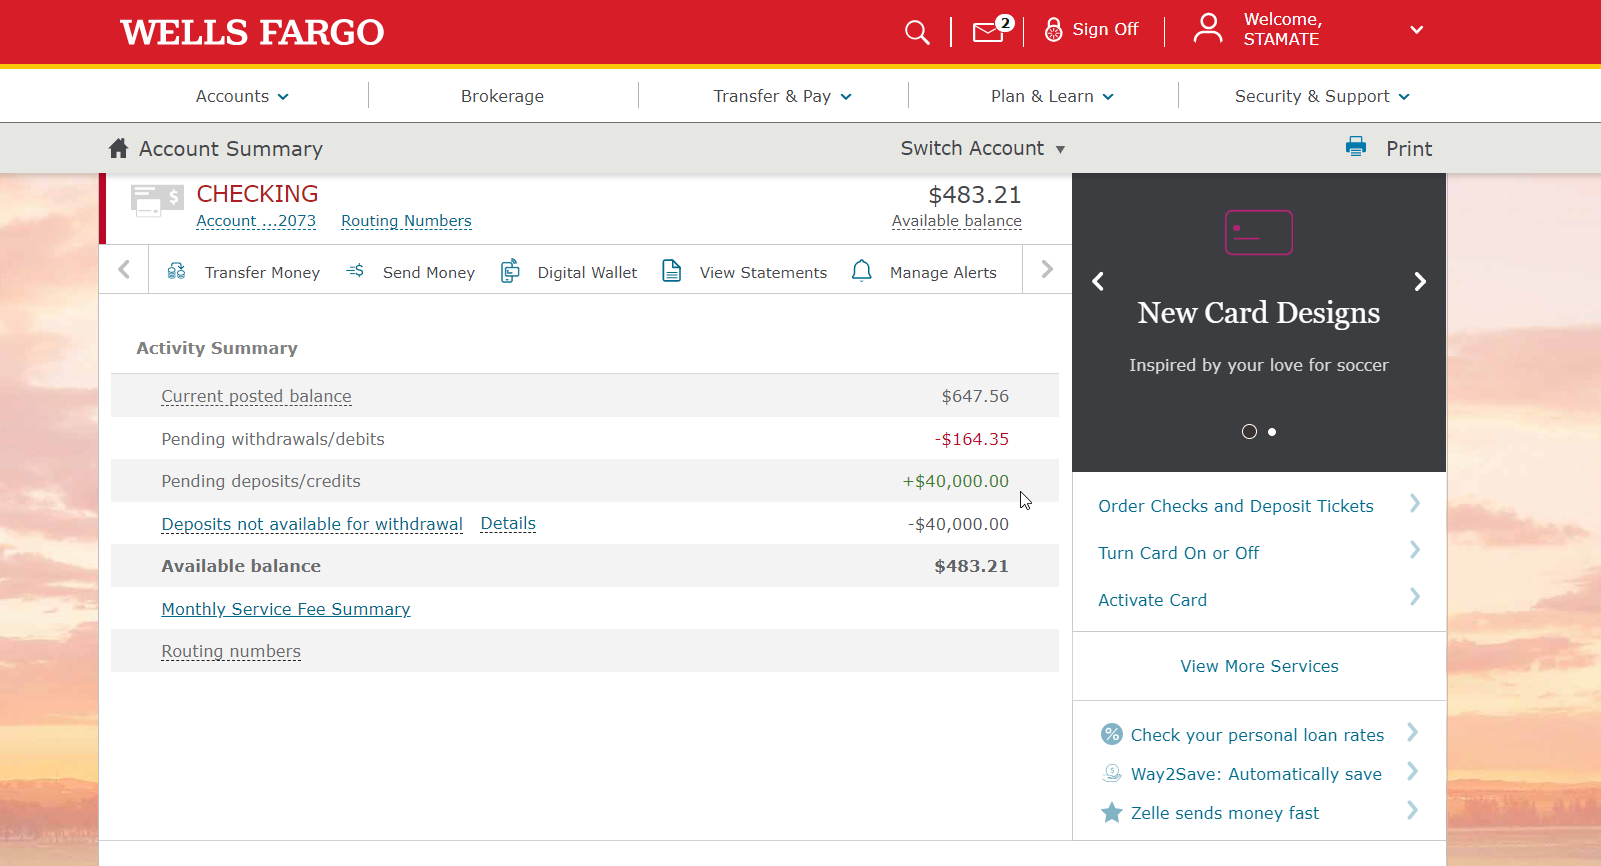
Task: Advance the promo carousel with right arrow
Action: click(x=1420, y=282)
